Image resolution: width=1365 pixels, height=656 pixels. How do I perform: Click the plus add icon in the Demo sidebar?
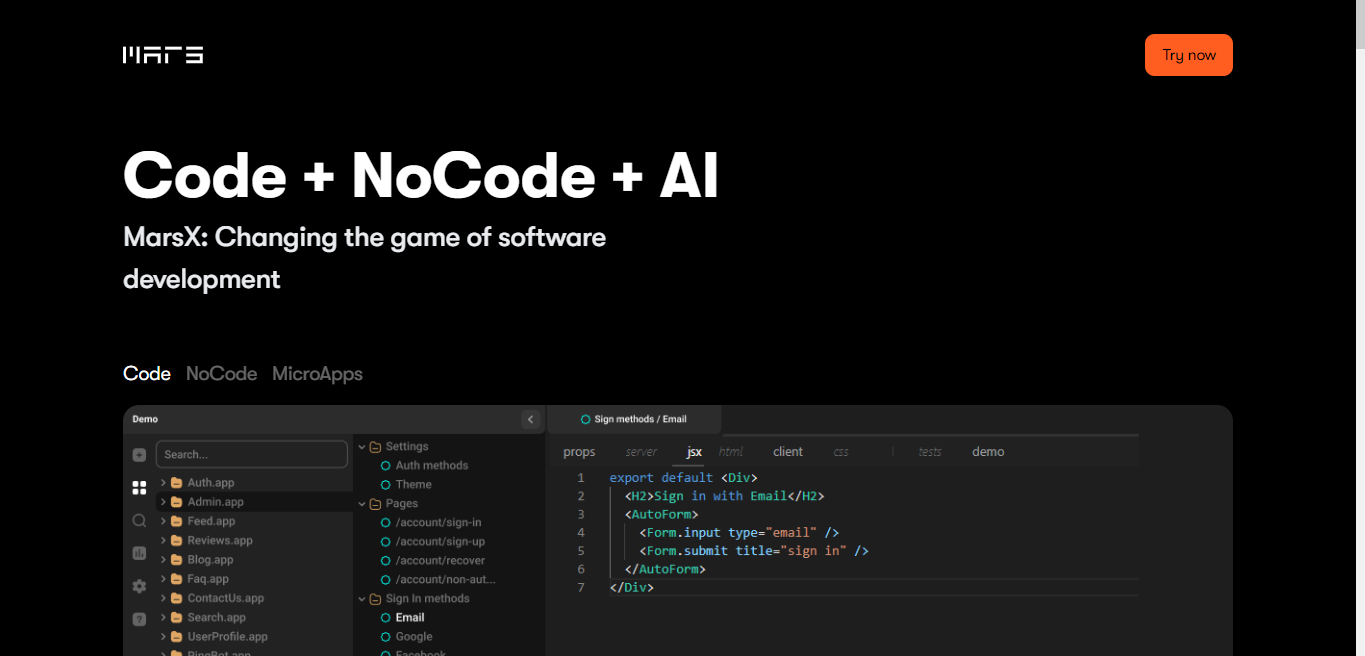pos(139,455)
